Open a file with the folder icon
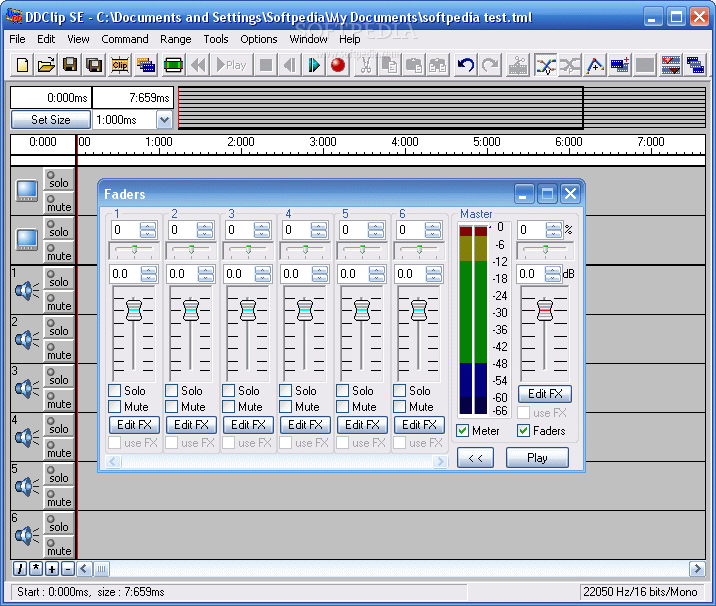Viewport: 716px width, 606px height. 46,65
